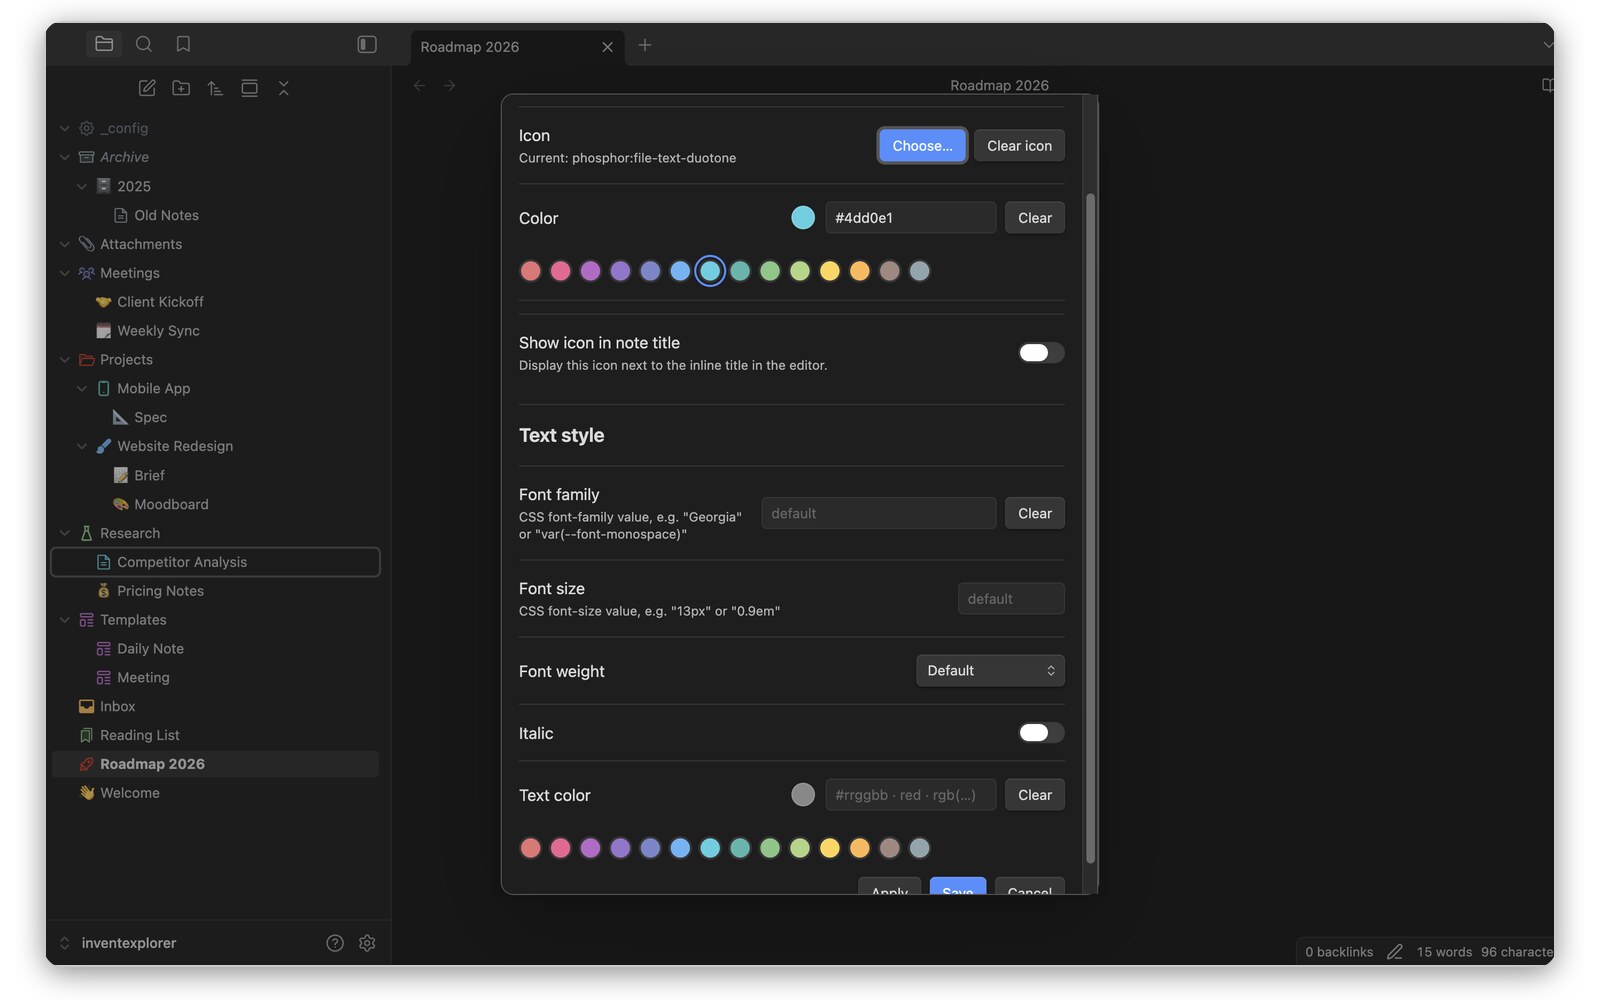
Task: Click the Clear icon button
Action: click(1019, 146)
